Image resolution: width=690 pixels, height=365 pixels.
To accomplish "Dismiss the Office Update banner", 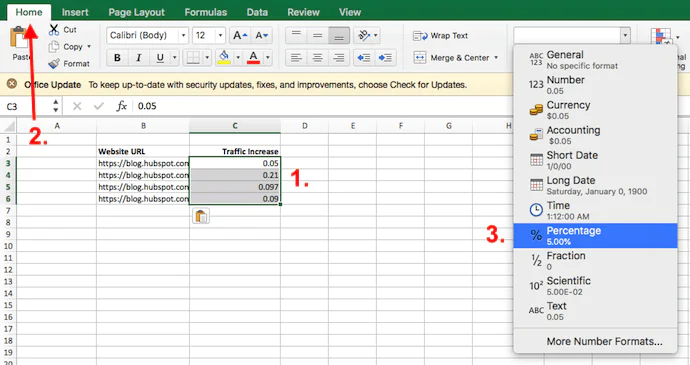I will coord(12,84).
